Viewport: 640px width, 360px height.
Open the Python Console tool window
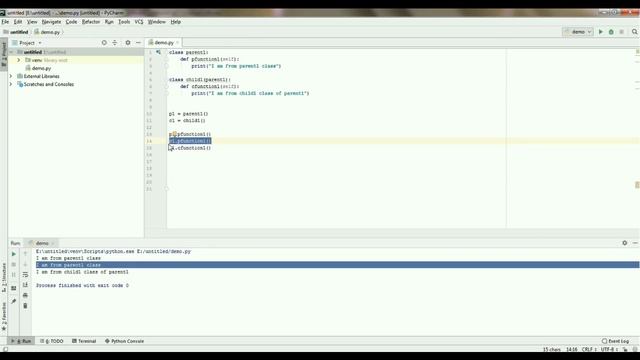coord(124,341)
